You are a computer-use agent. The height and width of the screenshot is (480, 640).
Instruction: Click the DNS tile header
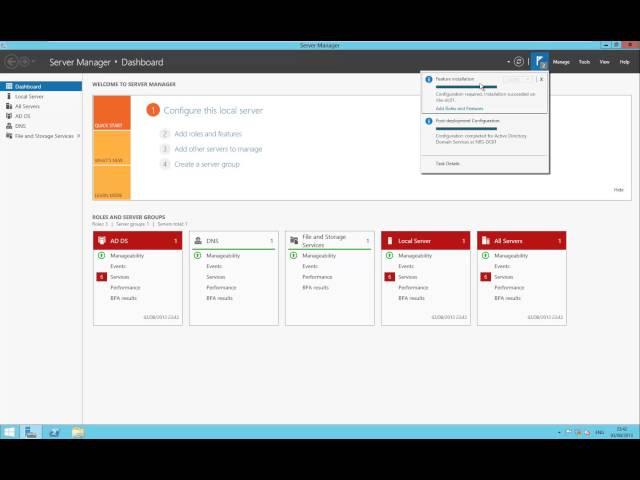(x=234, y=241)
